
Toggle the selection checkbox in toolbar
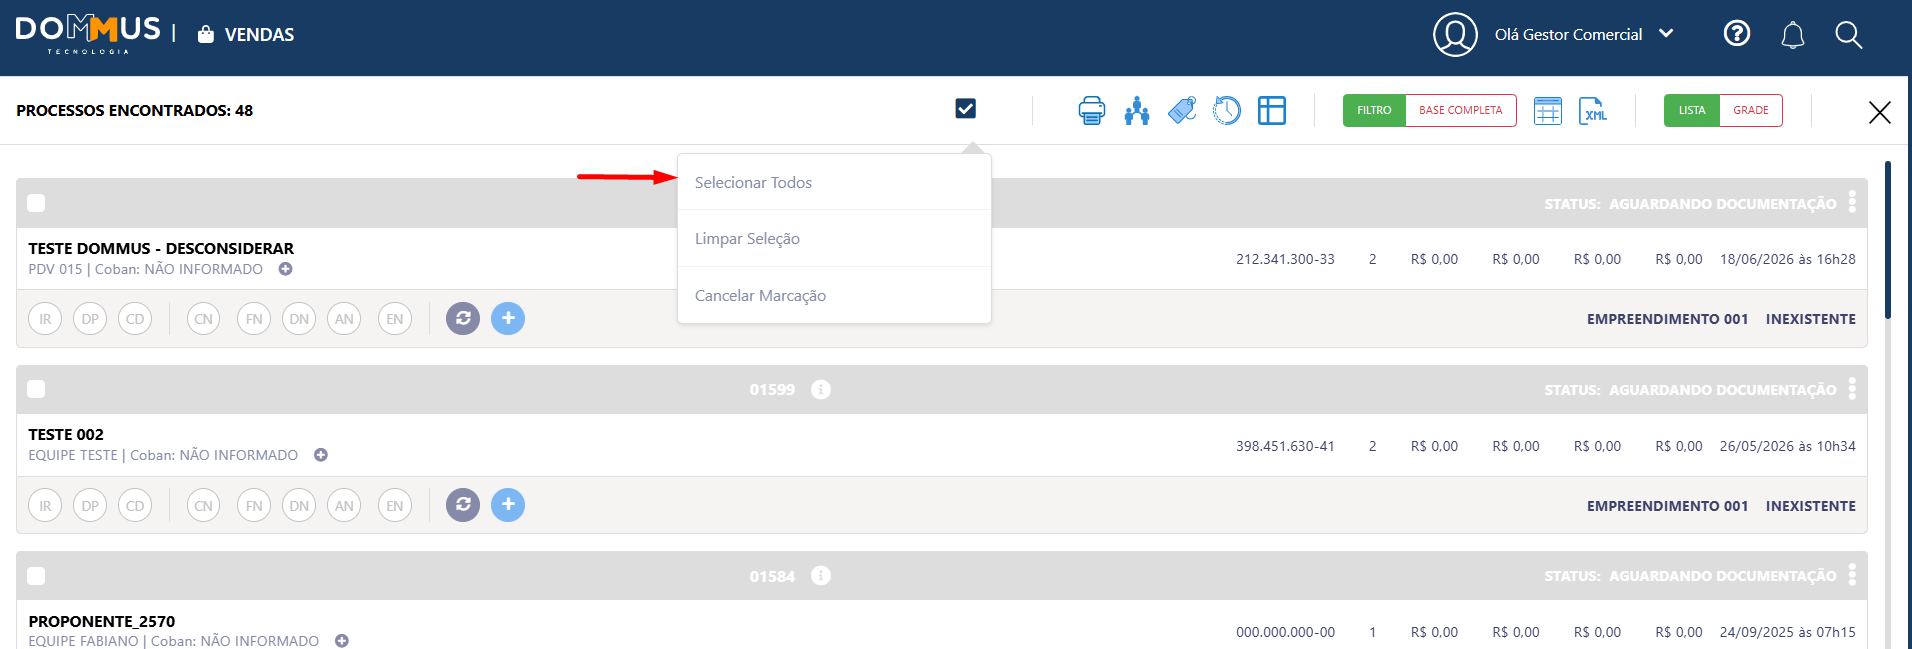[x=965, y=108]
